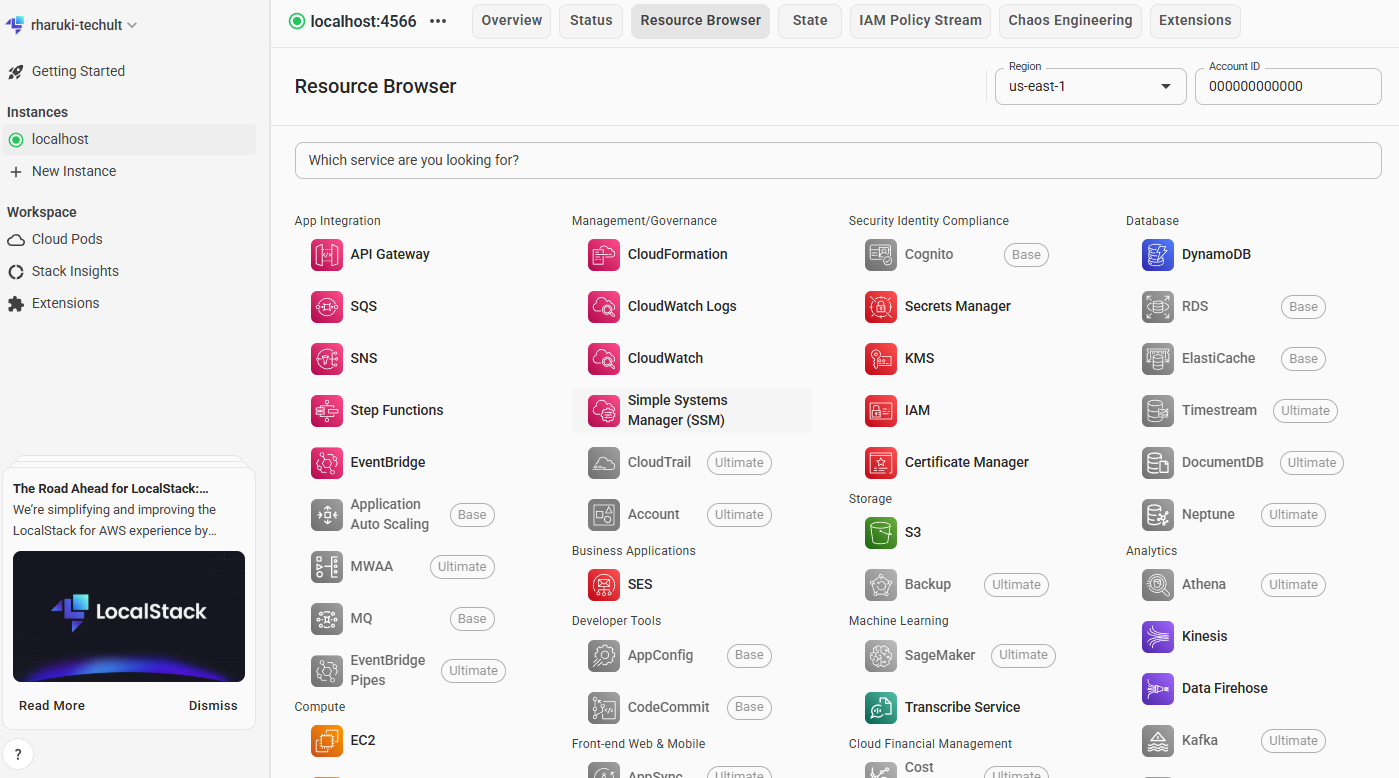Open the MWAA service entry
This screenshot has width=1399, height=778.
[x=372, y=567]
